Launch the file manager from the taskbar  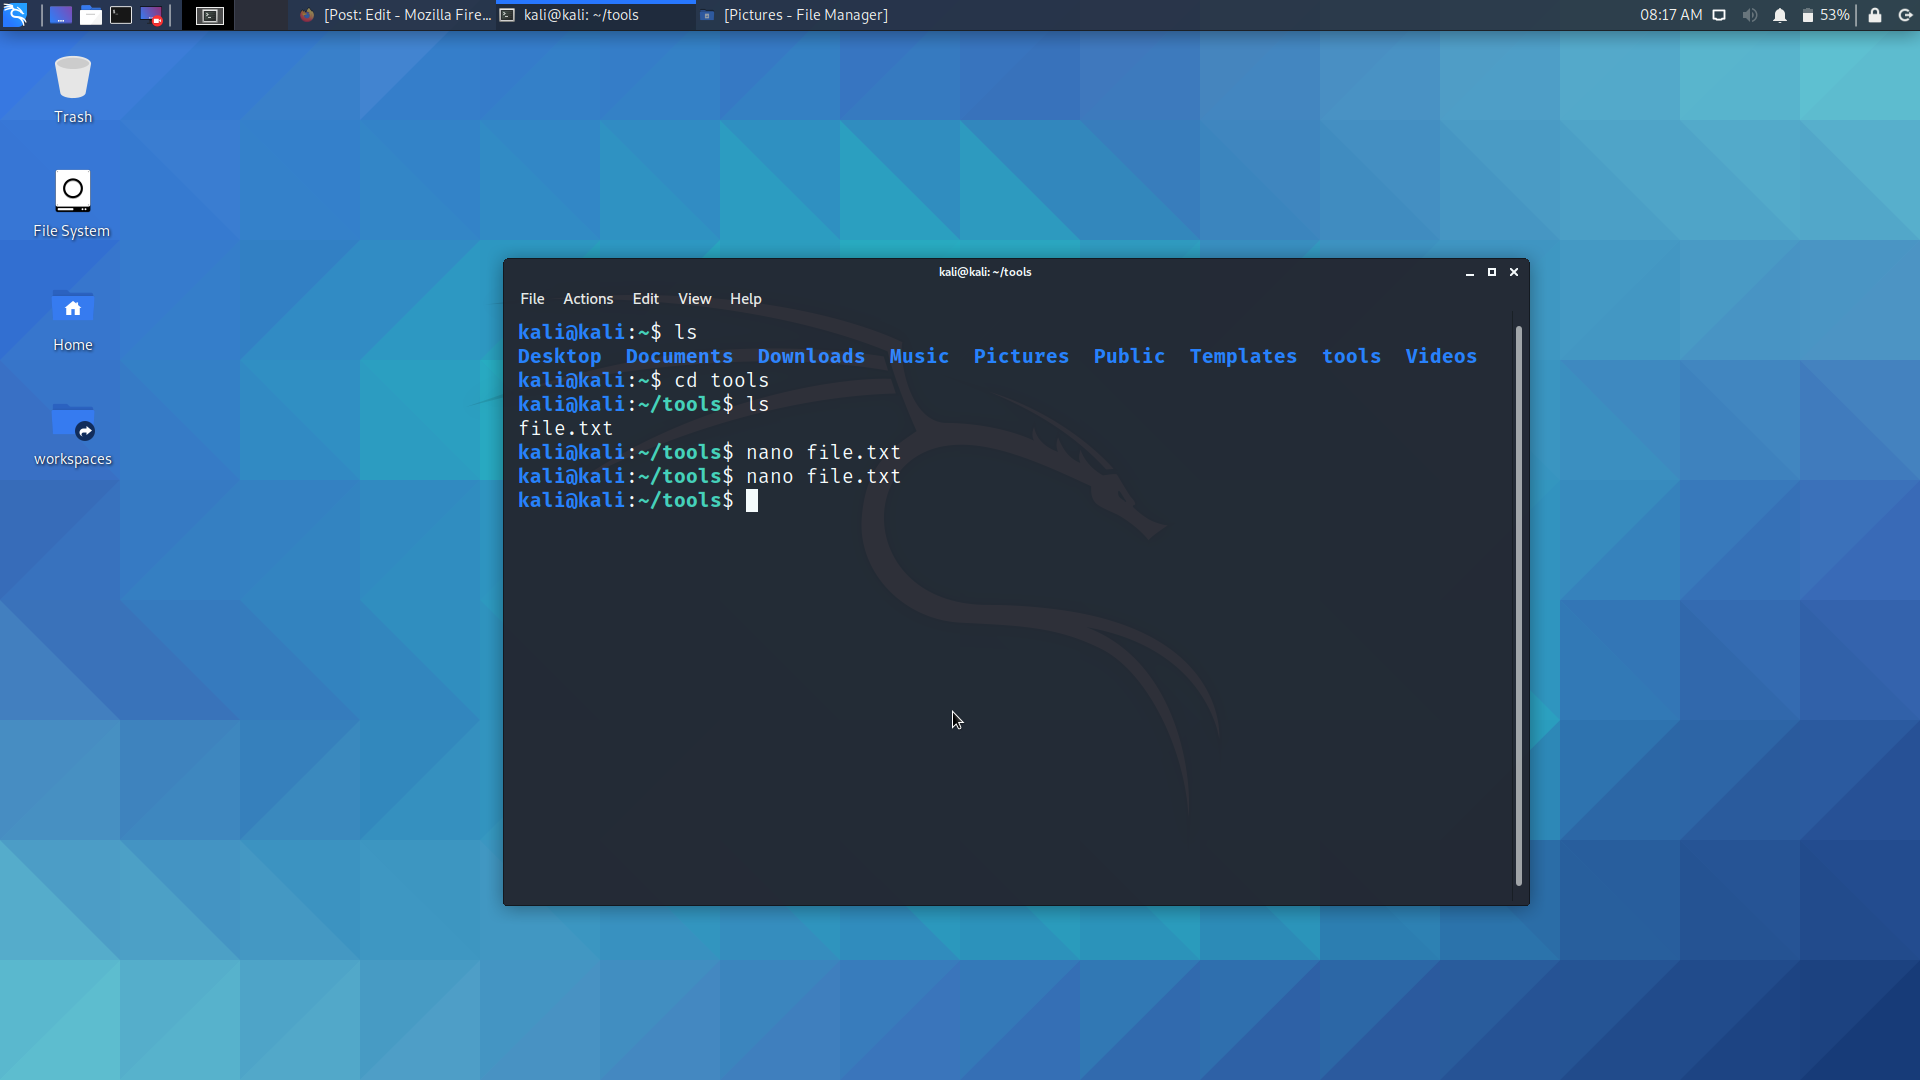pos(90,15)
